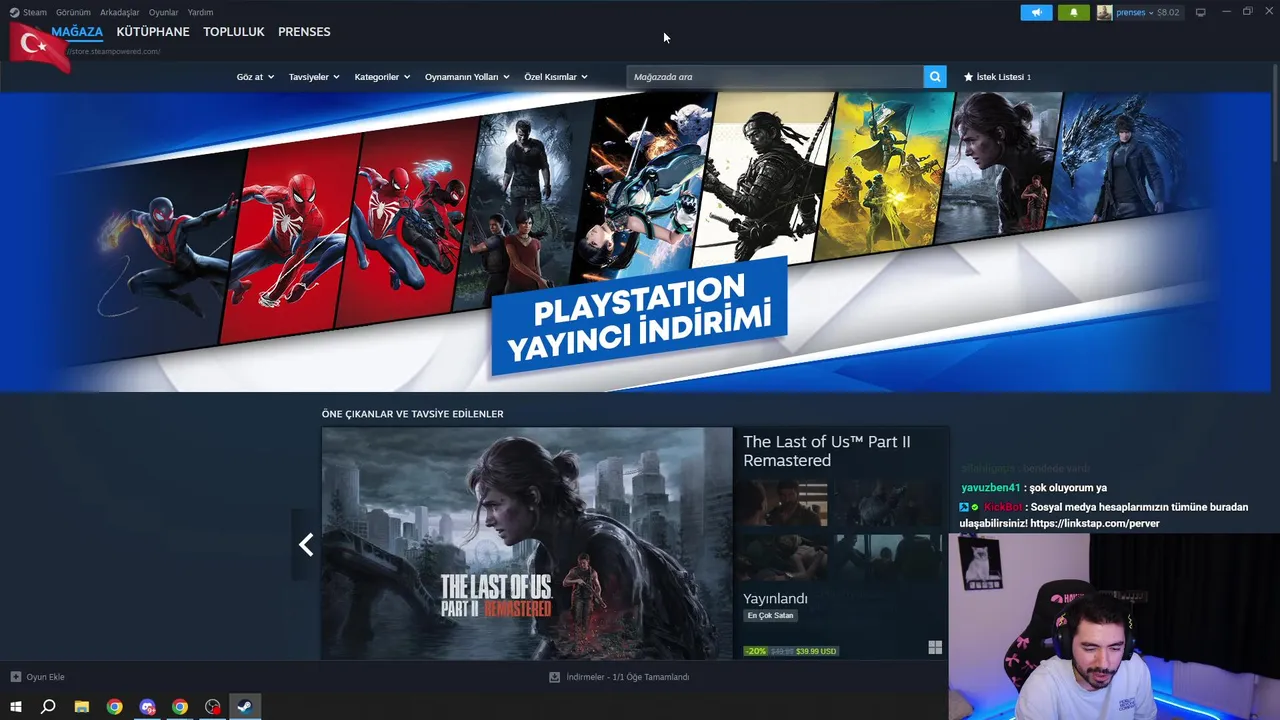Open The Last of Us Part II capsule image
This screenshot has height=720, width=1280.
(527, 544)
